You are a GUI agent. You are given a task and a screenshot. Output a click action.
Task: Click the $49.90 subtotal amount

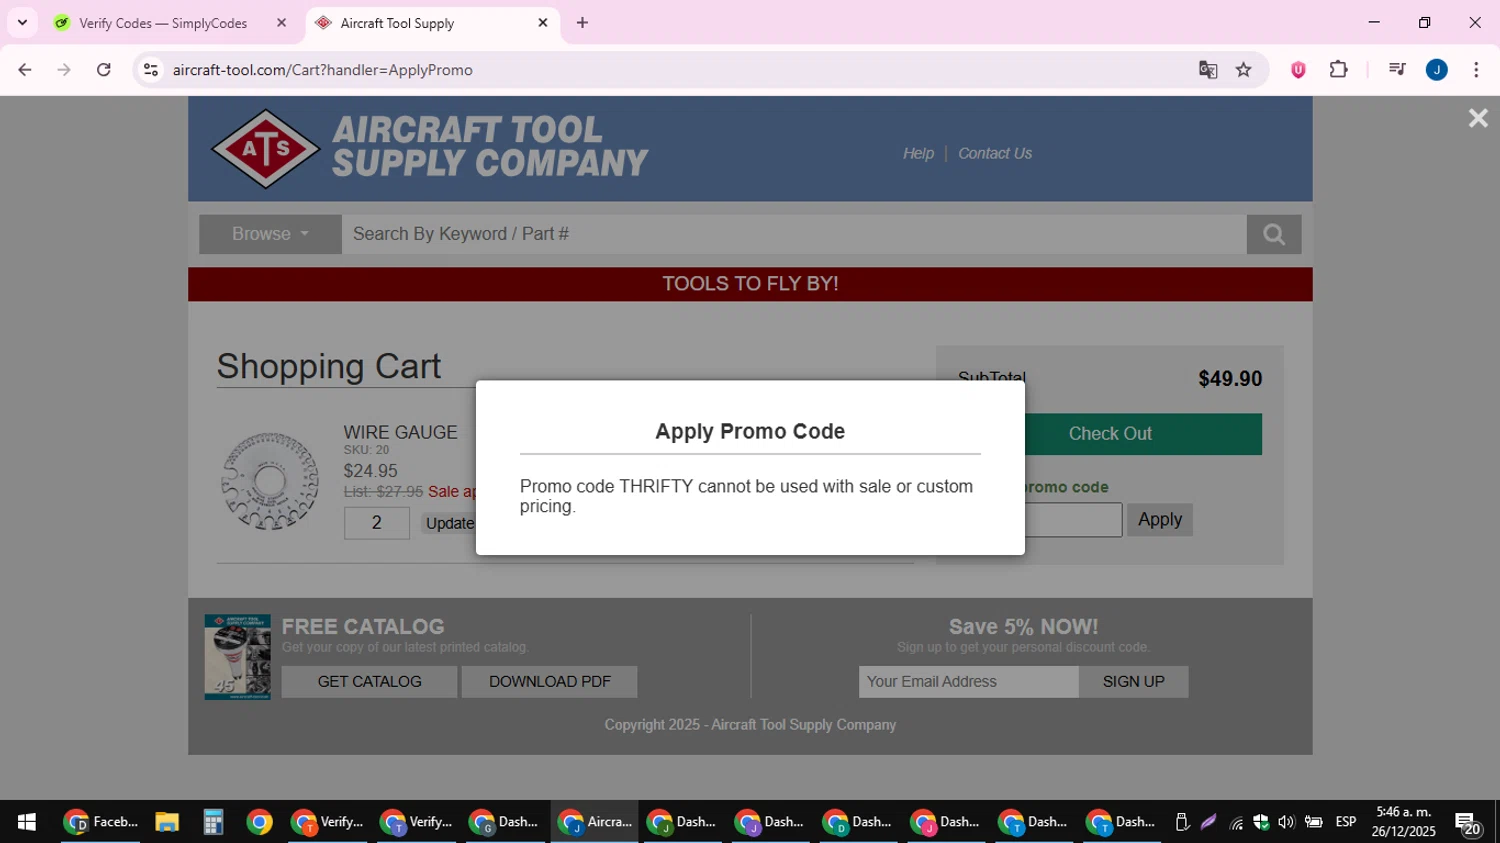tap(1230, 379)
